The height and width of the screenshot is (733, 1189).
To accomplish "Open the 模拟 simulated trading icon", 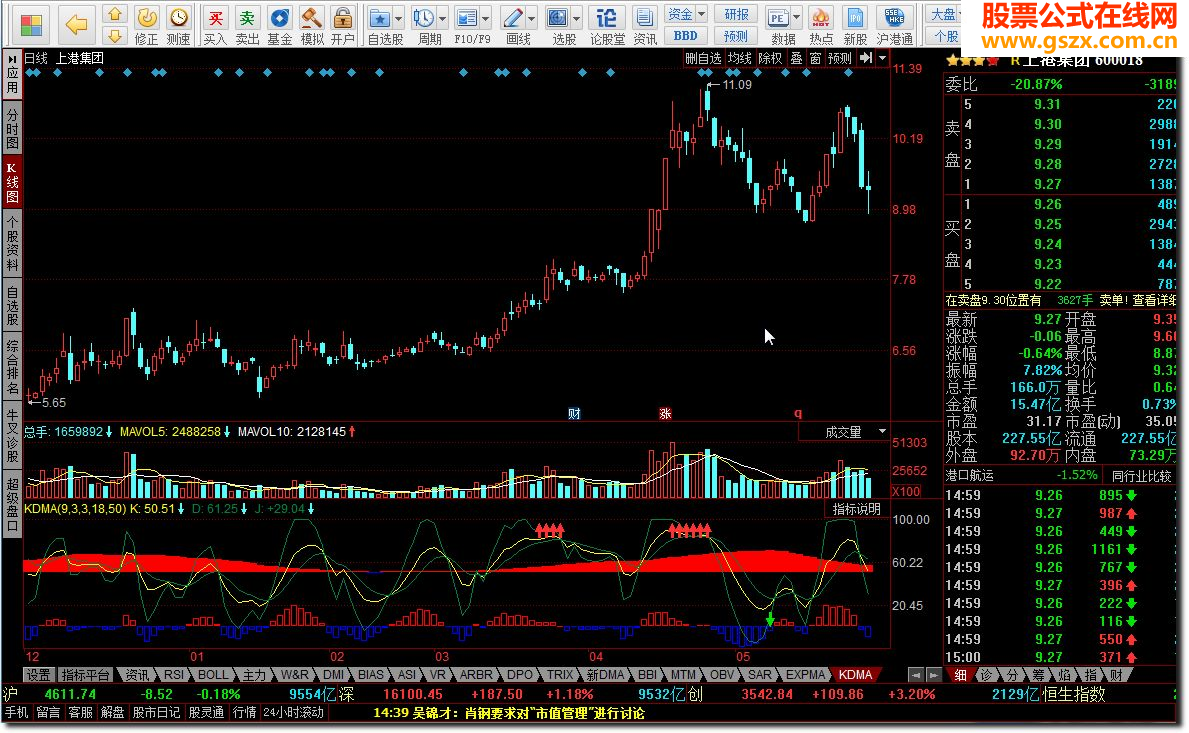I will 312,24.
